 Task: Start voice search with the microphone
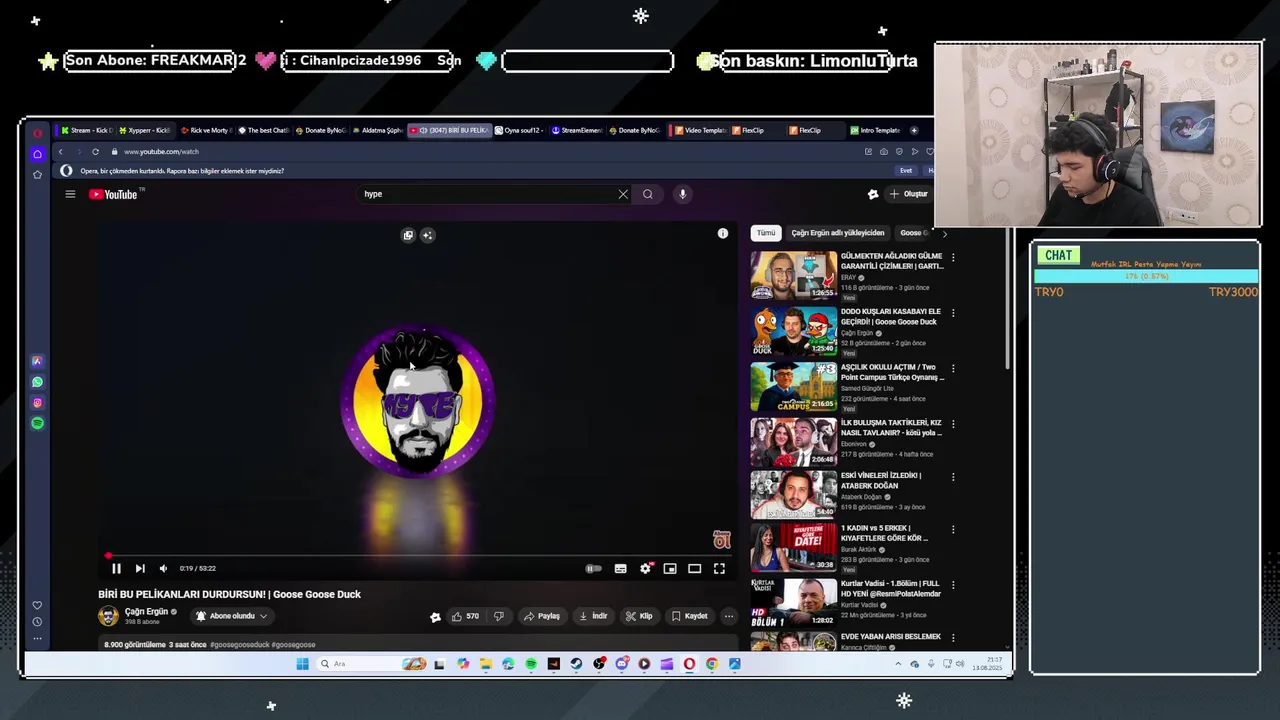coord(682,194)
